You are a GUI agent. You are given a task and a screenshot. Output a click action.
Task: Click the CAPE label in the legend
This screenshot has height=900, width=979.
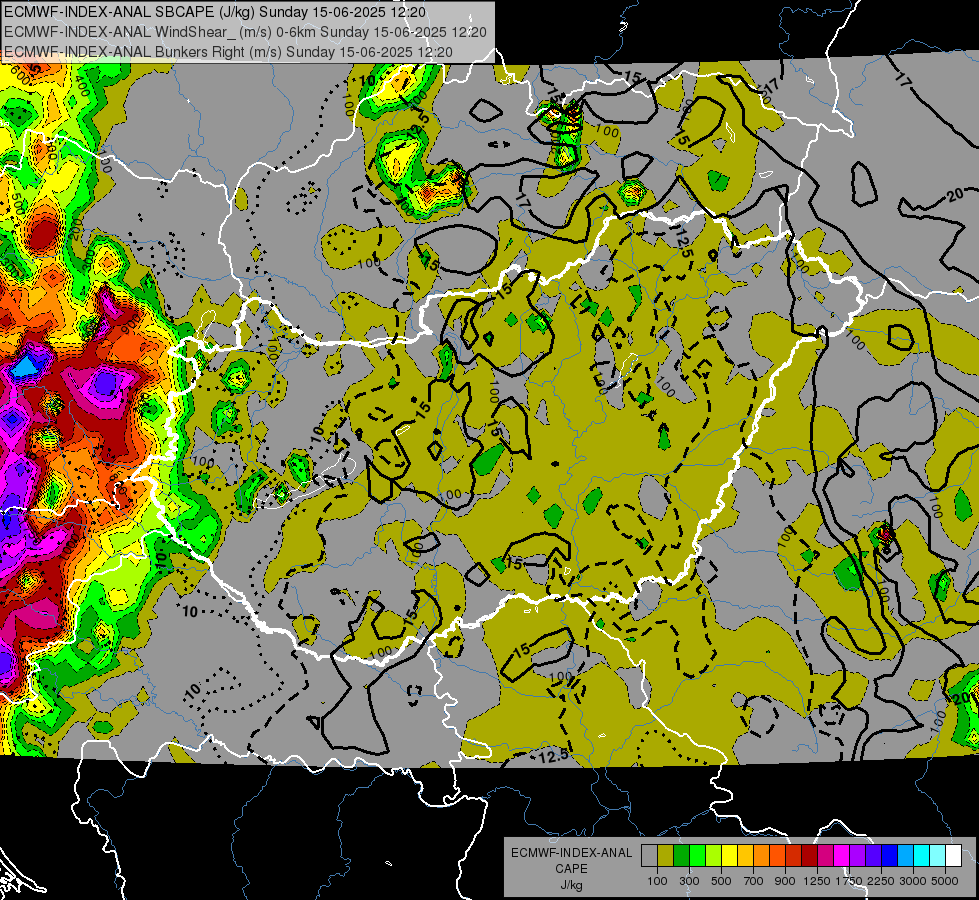[x=571, y=869]
